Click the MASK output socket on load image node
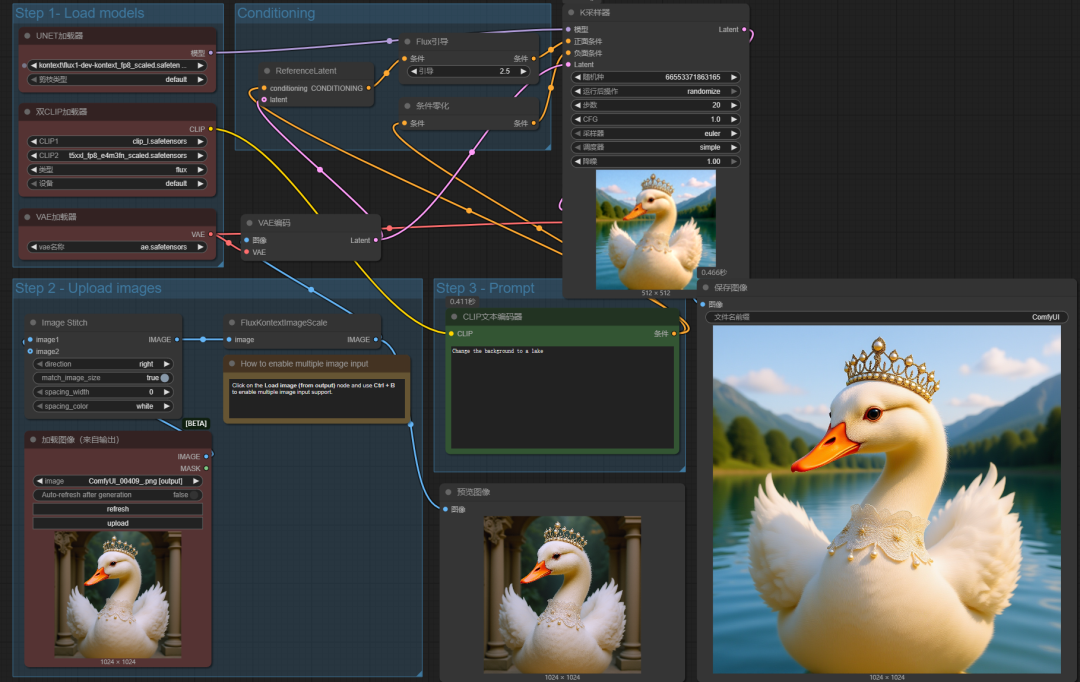Screen dimensions: 1080x682 (x=206, y=468)
